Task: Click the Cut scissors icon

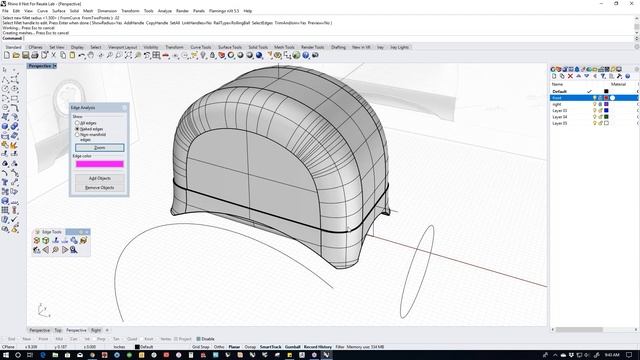Action: coord(53,55)
